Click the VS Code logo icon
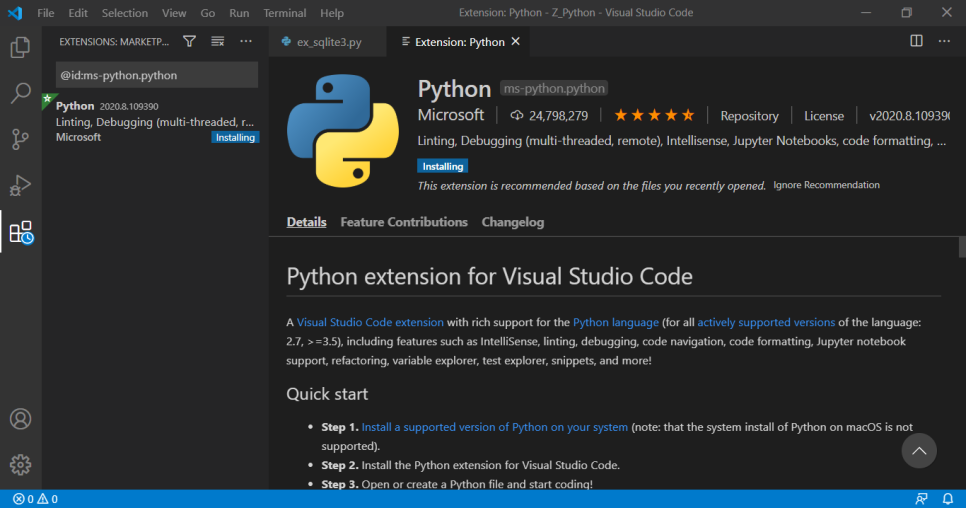Screen dimensions: 966x508 point(15,13)
